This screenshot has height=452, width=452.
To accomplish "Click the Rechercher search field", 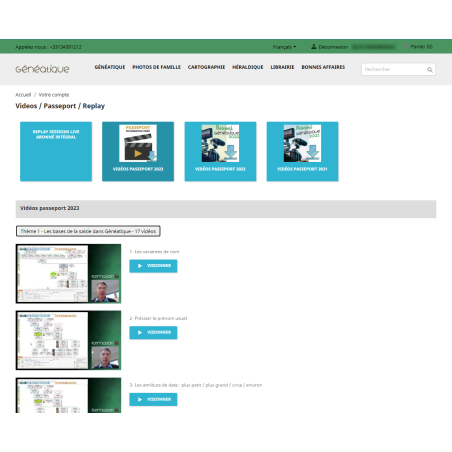I will [398, 69].
